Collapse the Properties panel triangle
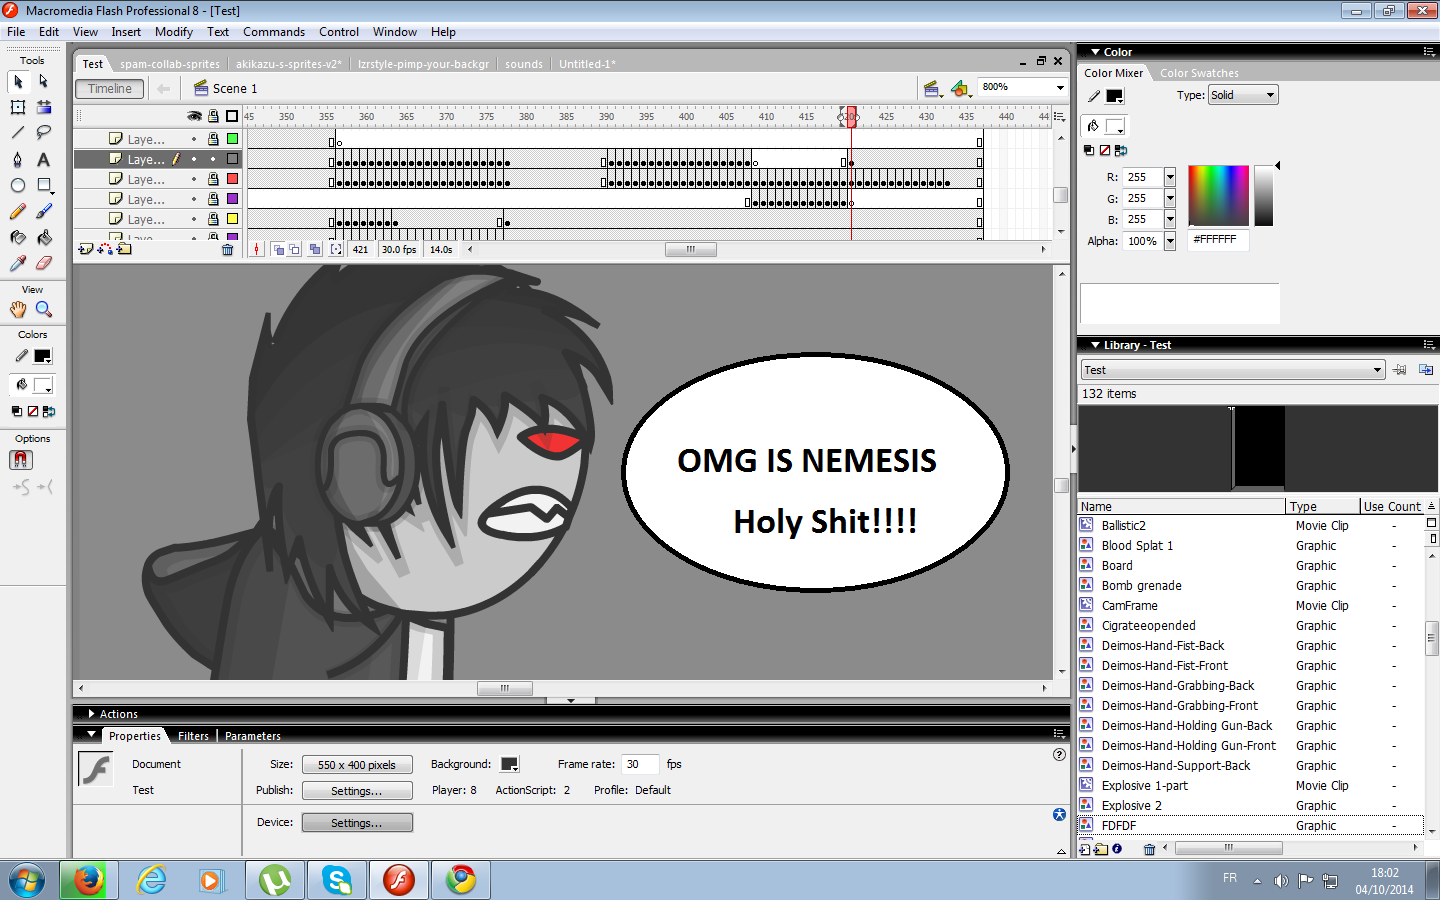The width and height of the screenshot is (1440, 900). click(91, 735)
